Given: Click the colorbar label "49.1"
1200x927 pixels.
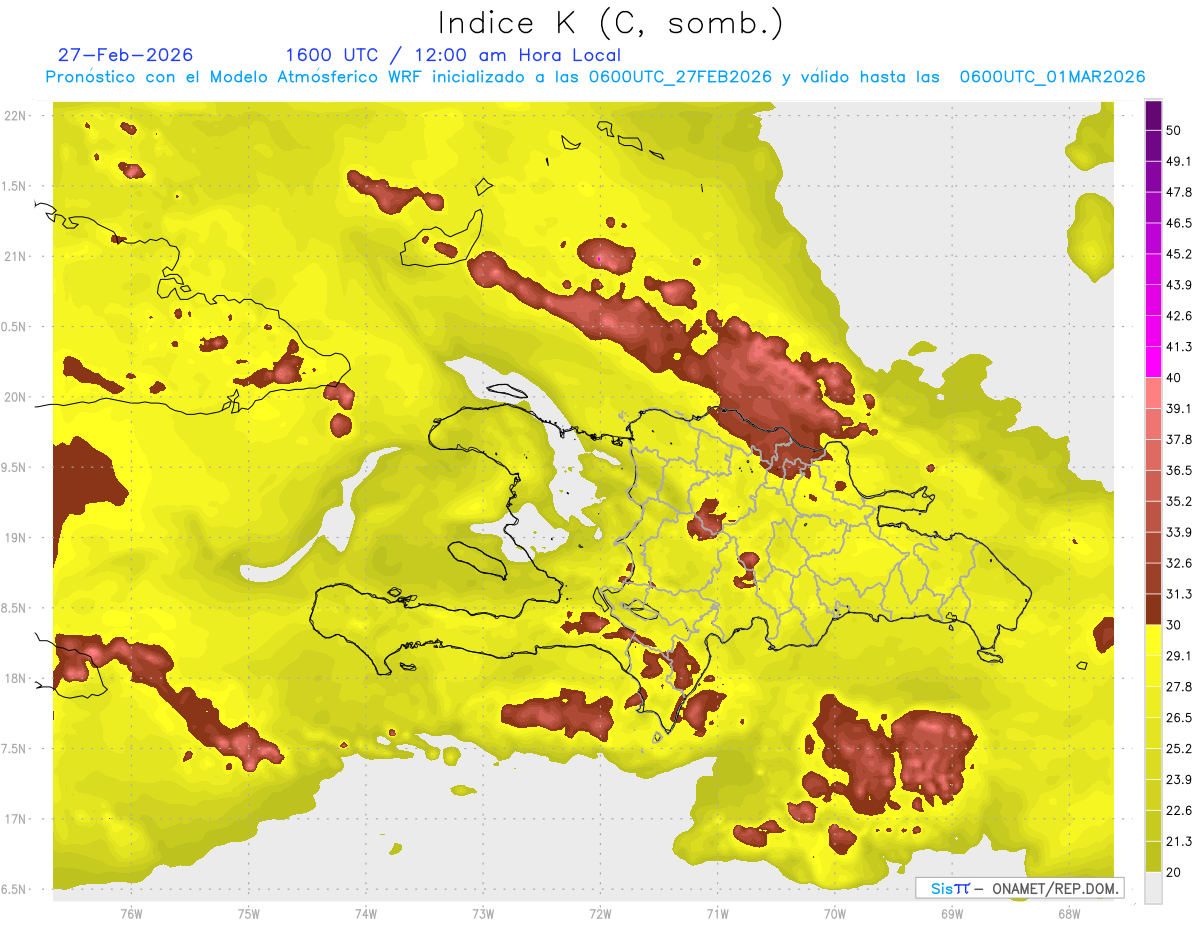Looking at the screenshot, I should [1179, 162].
